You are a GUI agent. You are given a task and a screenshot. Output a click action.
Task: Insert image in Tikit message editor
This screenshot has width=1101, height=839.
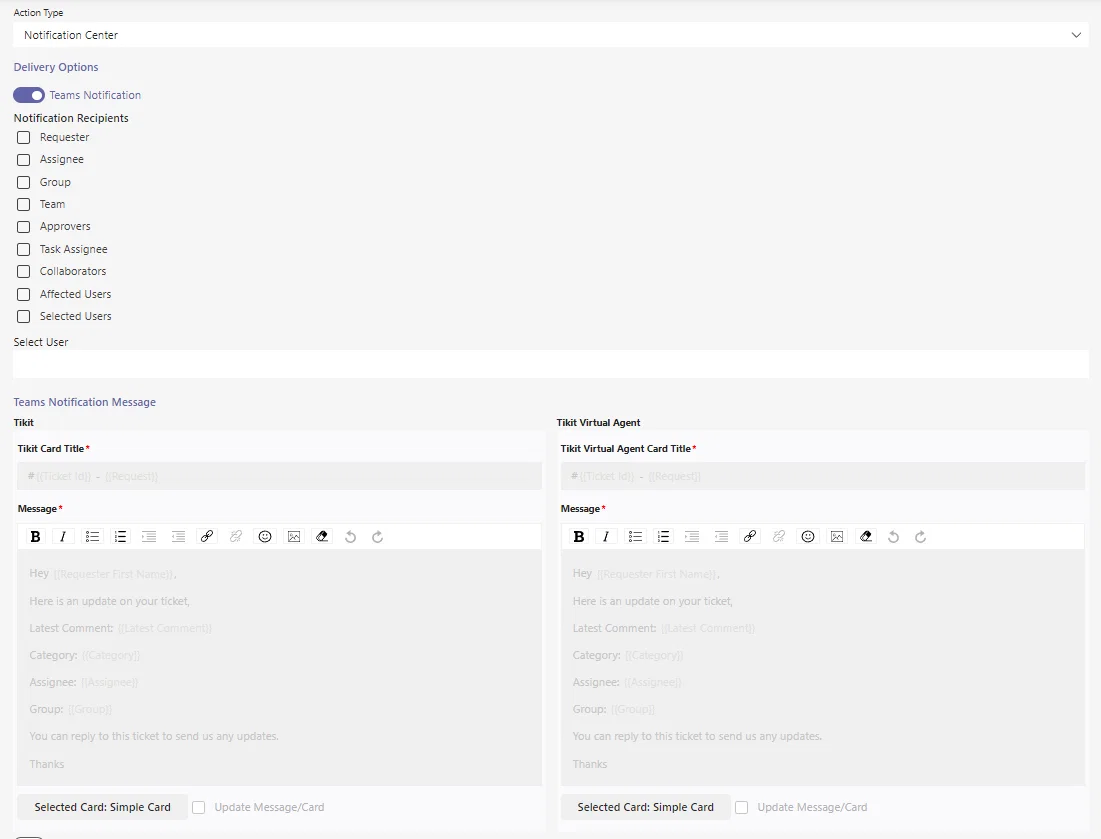[294, 536]
